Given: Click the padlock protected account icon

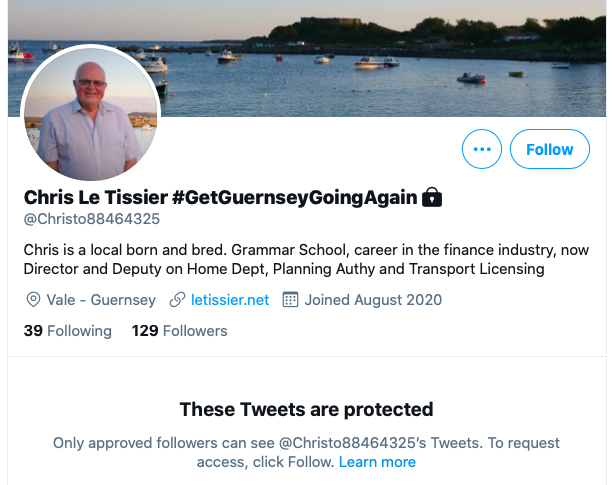Looking at the screenshot, I should coord(432,197).
